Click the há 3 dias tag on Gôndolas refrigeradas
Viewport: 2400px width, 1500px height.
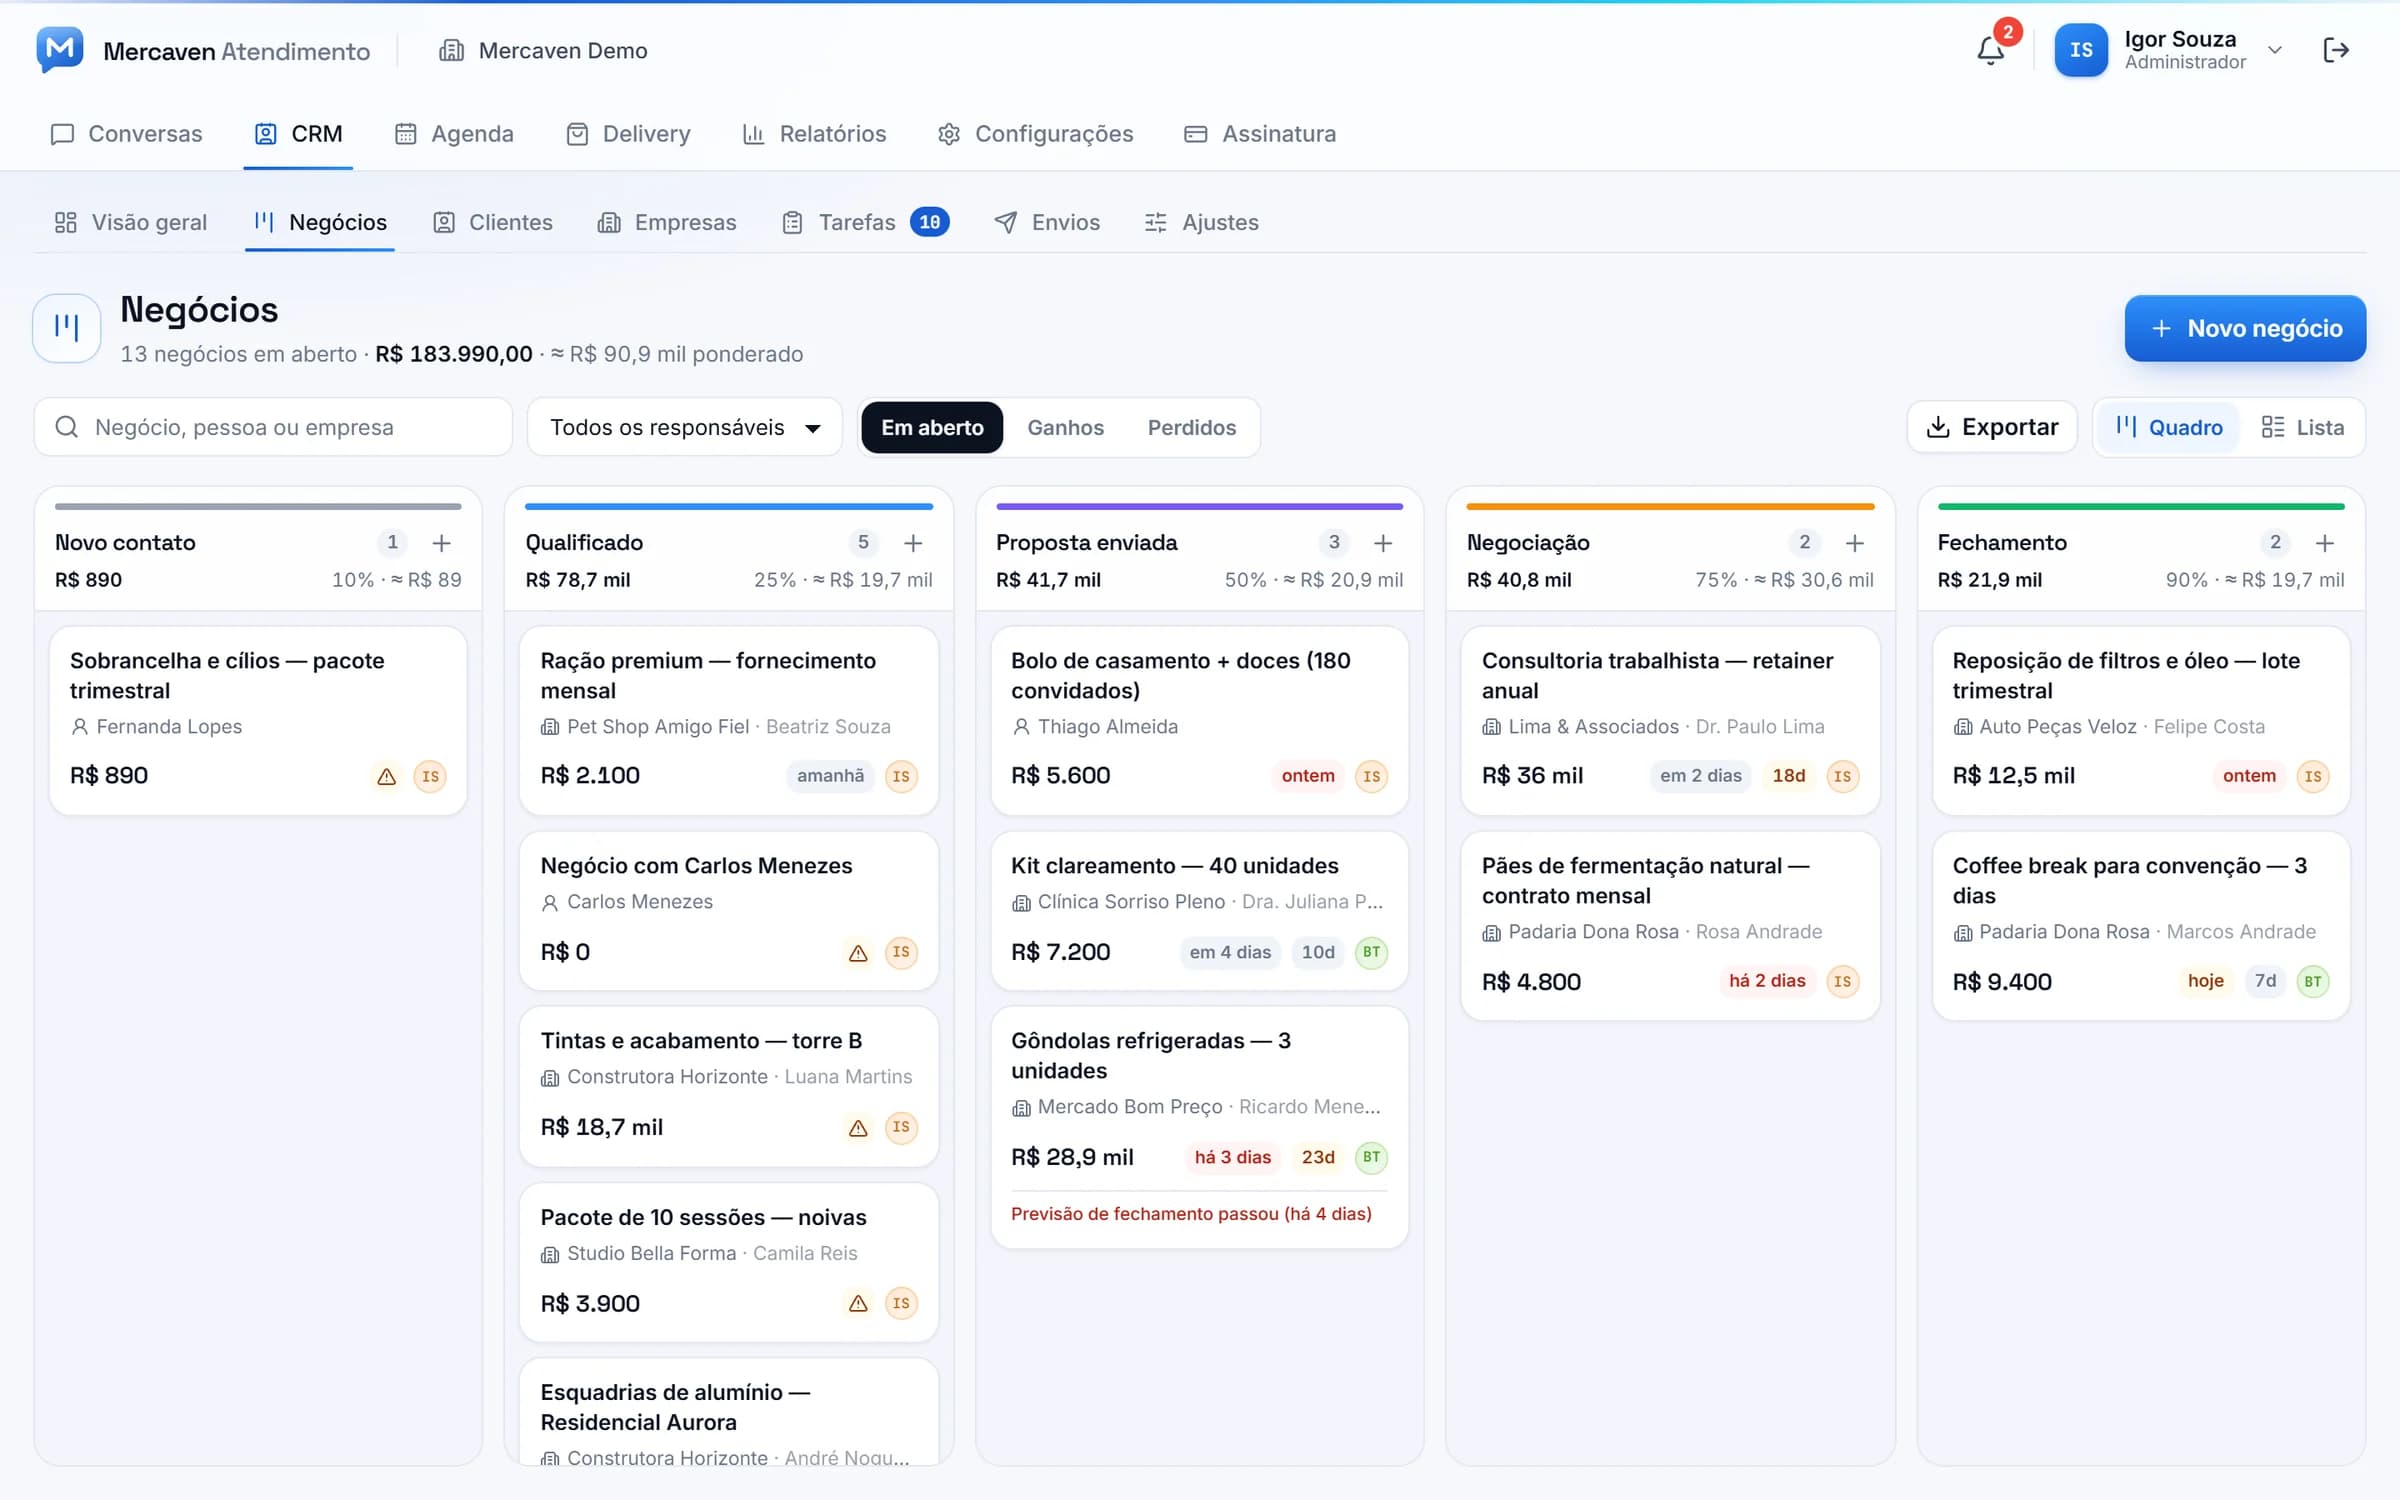pyautogui.click(x=1232, y=1157)
